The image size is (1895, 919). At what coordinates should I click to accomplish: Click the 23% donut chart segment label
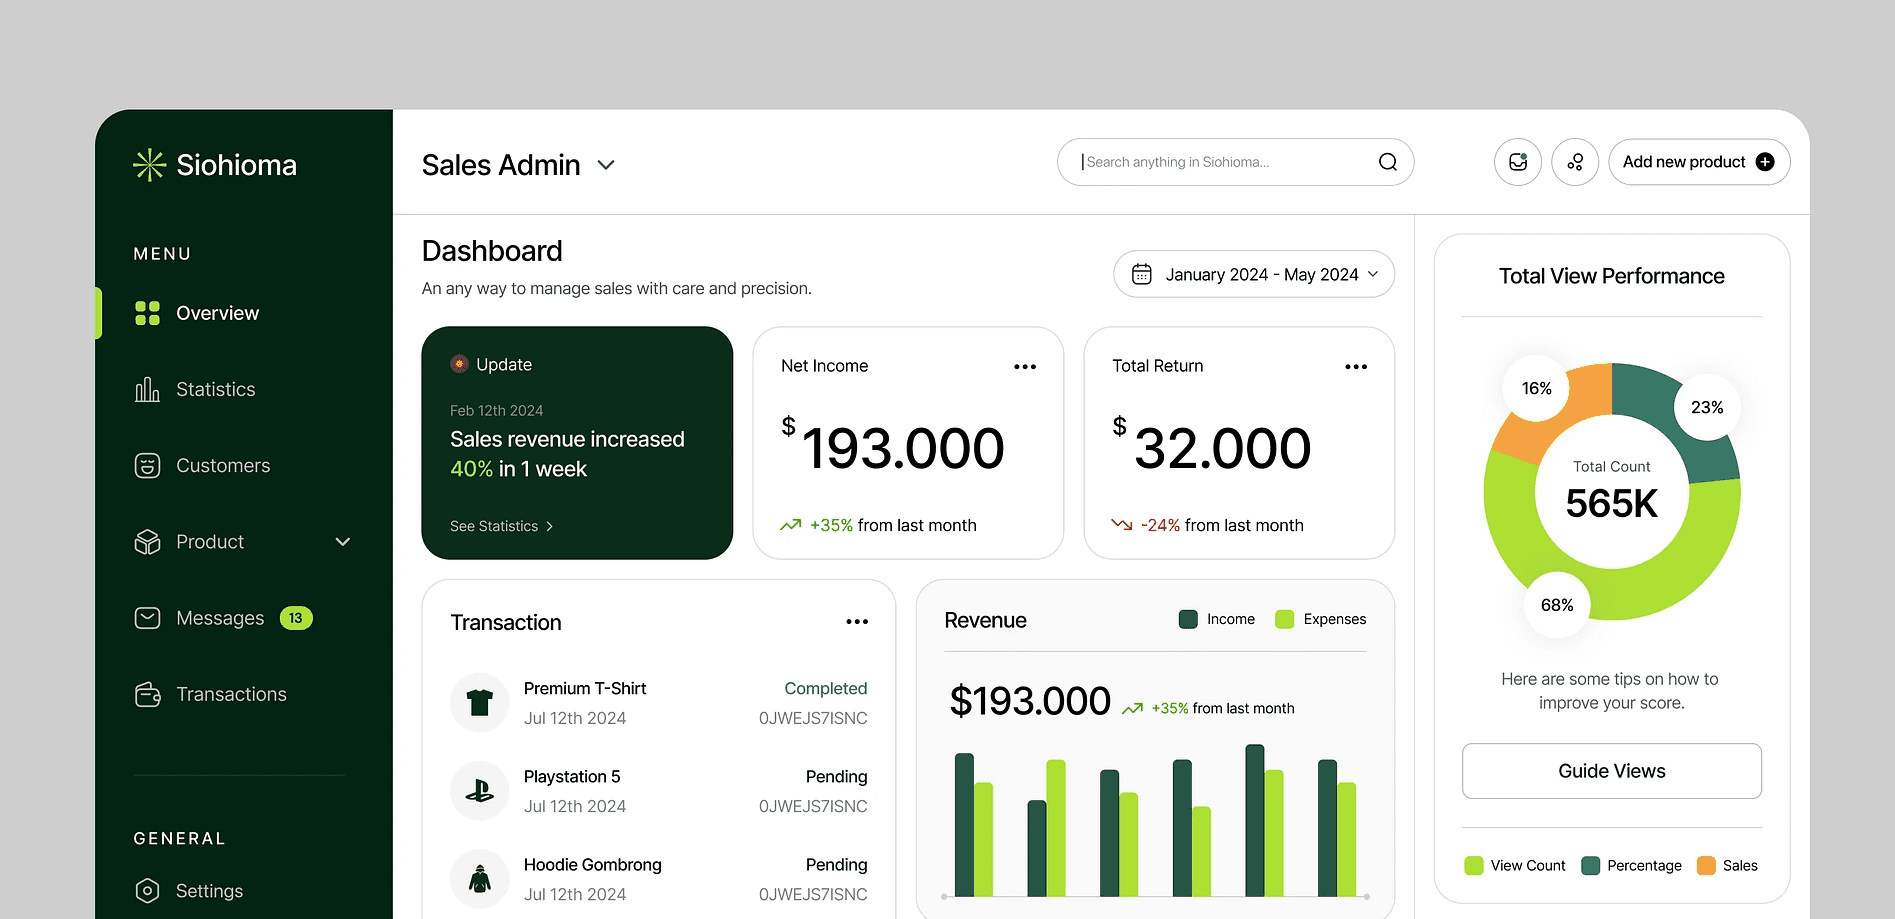1707,407
